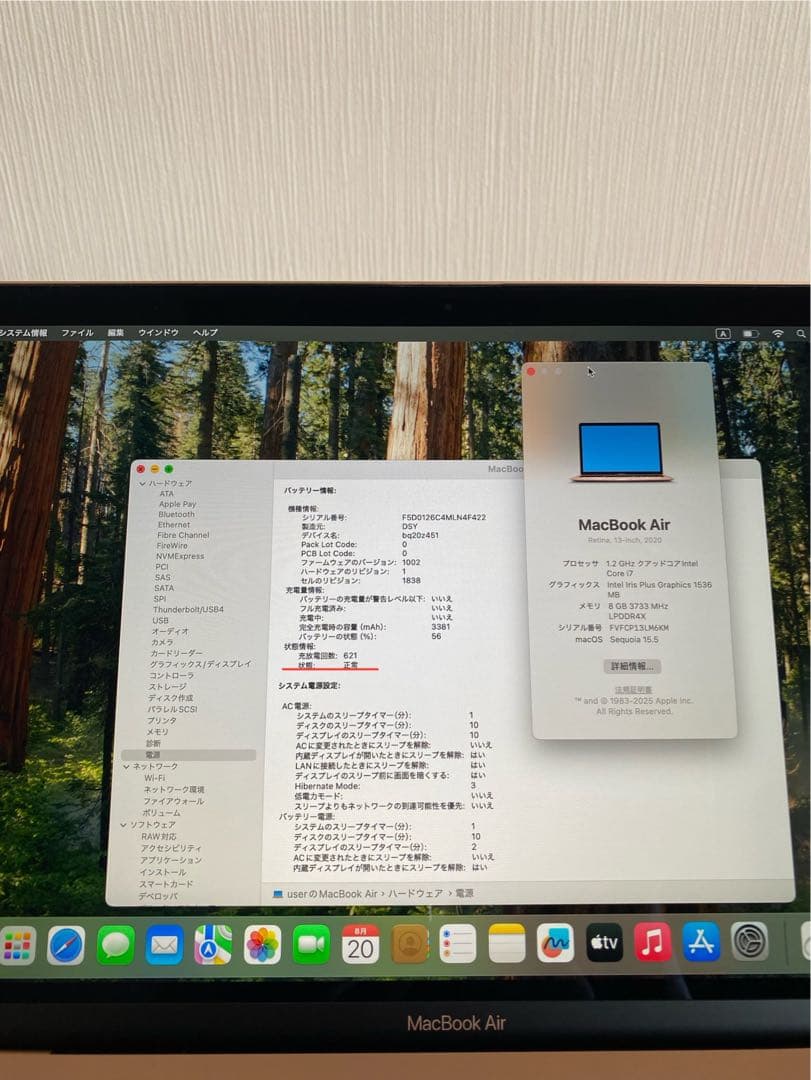Viewport: 811px width, 1080px height.
Task: Select インストール in the sidebar
Action: pyautogui.click(x=163, y=871)
